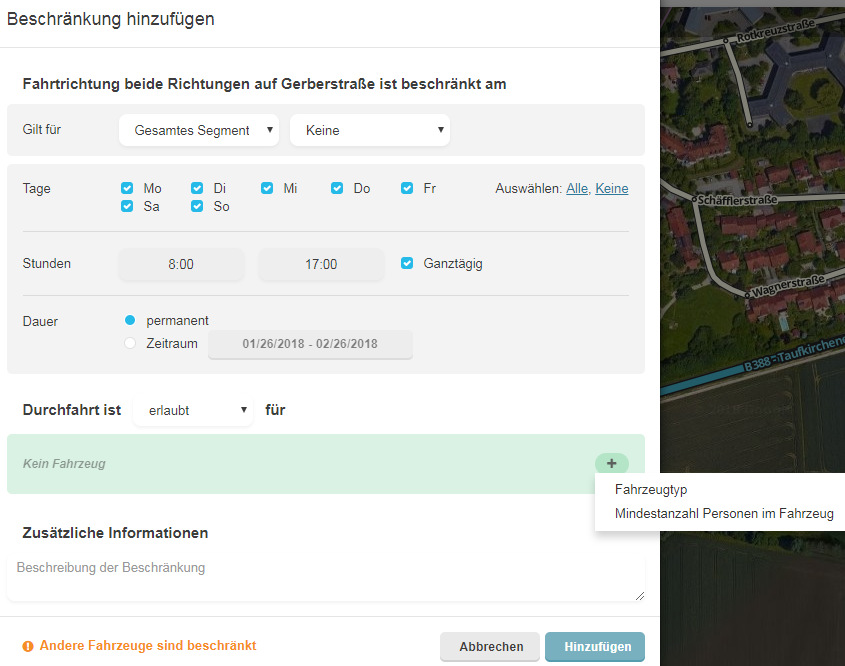
Task: Toggle the Fr (Friday) checkbox
Action: 407,188
